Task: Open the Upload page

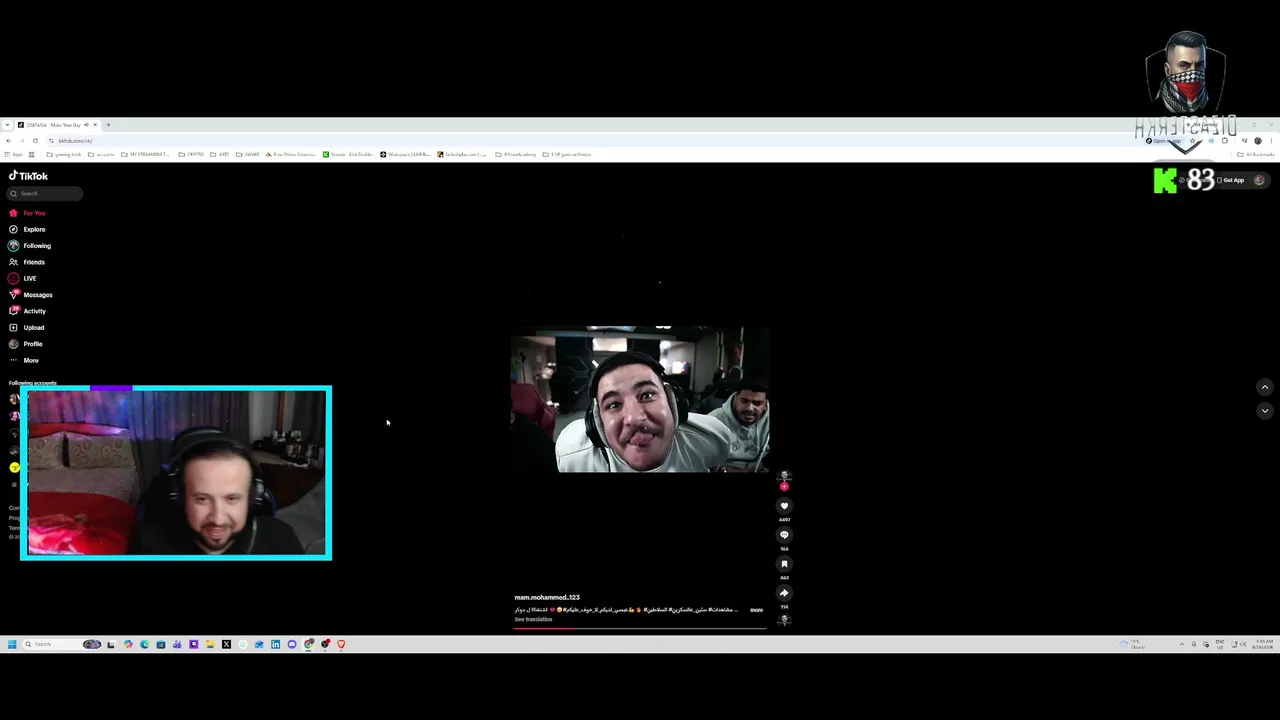Action: click(27, 327)
